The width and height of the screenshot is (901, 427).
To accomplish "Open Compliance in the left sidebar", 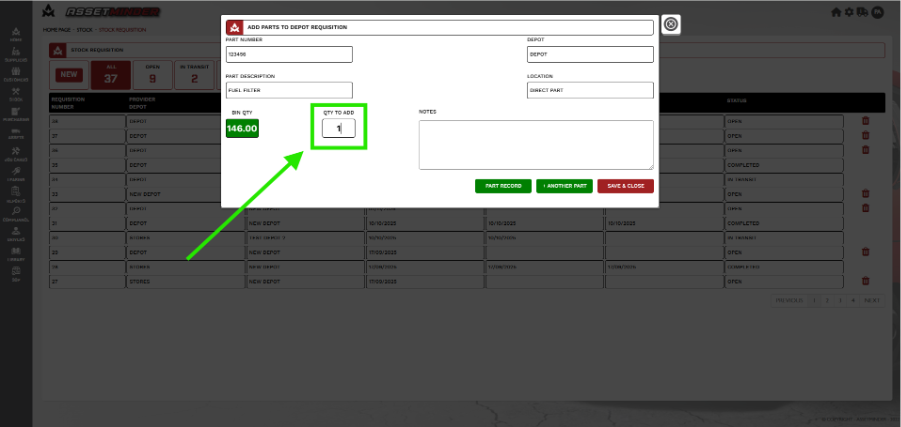I will (16, 214).
